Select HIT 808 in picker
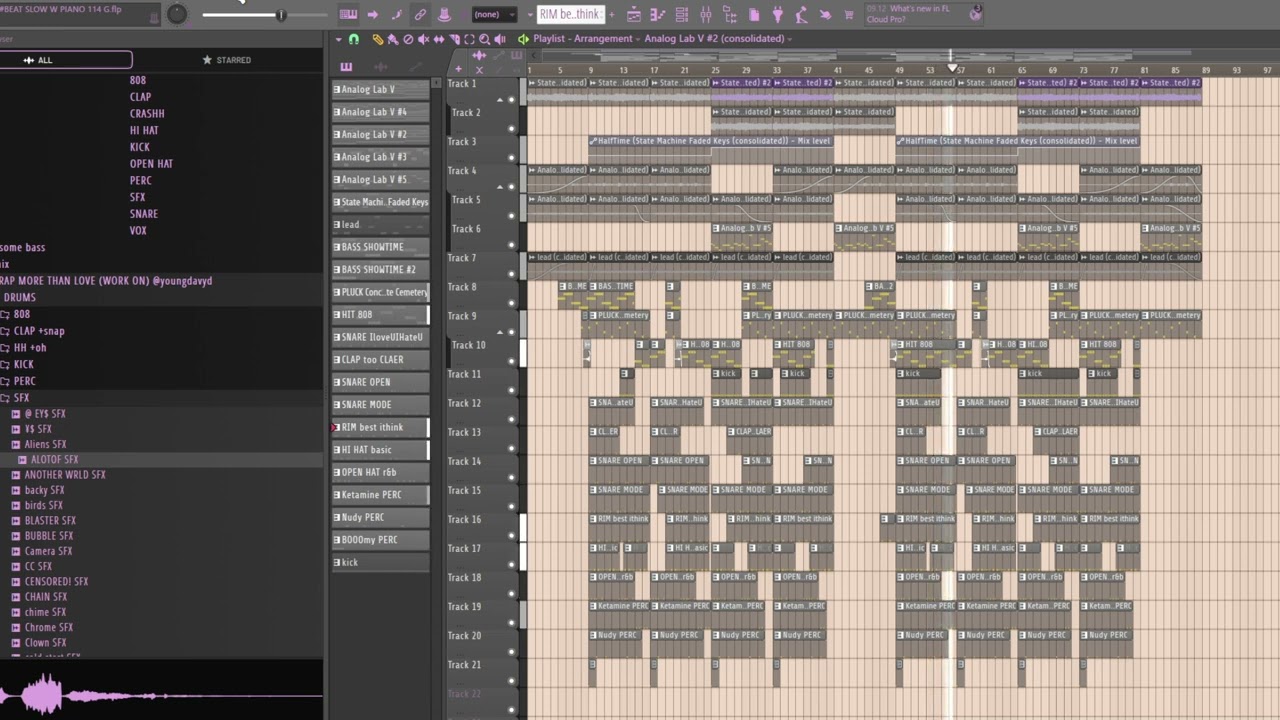The width and height of the screenshot is (1280, 720). coord(380,314)
